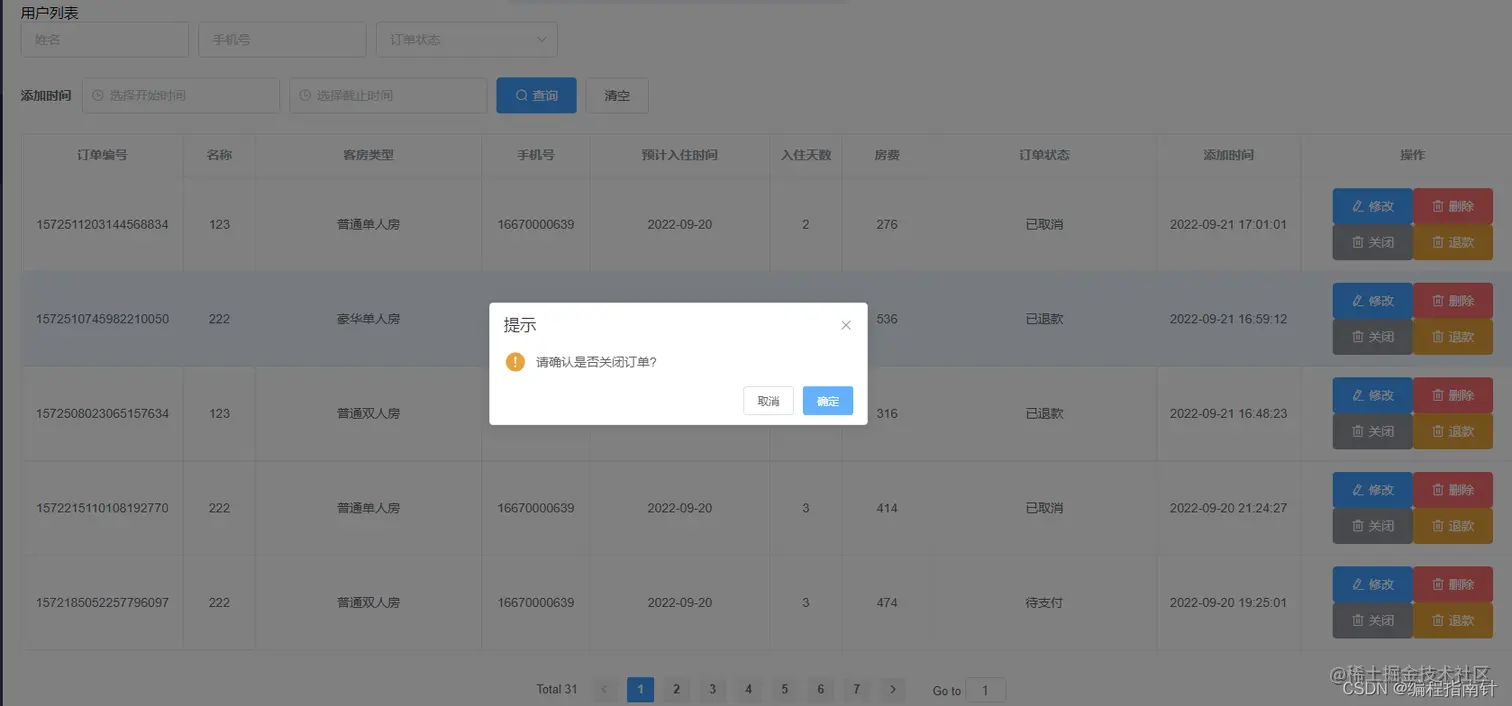This screenshot has height=706, width=1512.
Task: Click 退款 for order 1572185052257796097
Action: coord(1453,620)
